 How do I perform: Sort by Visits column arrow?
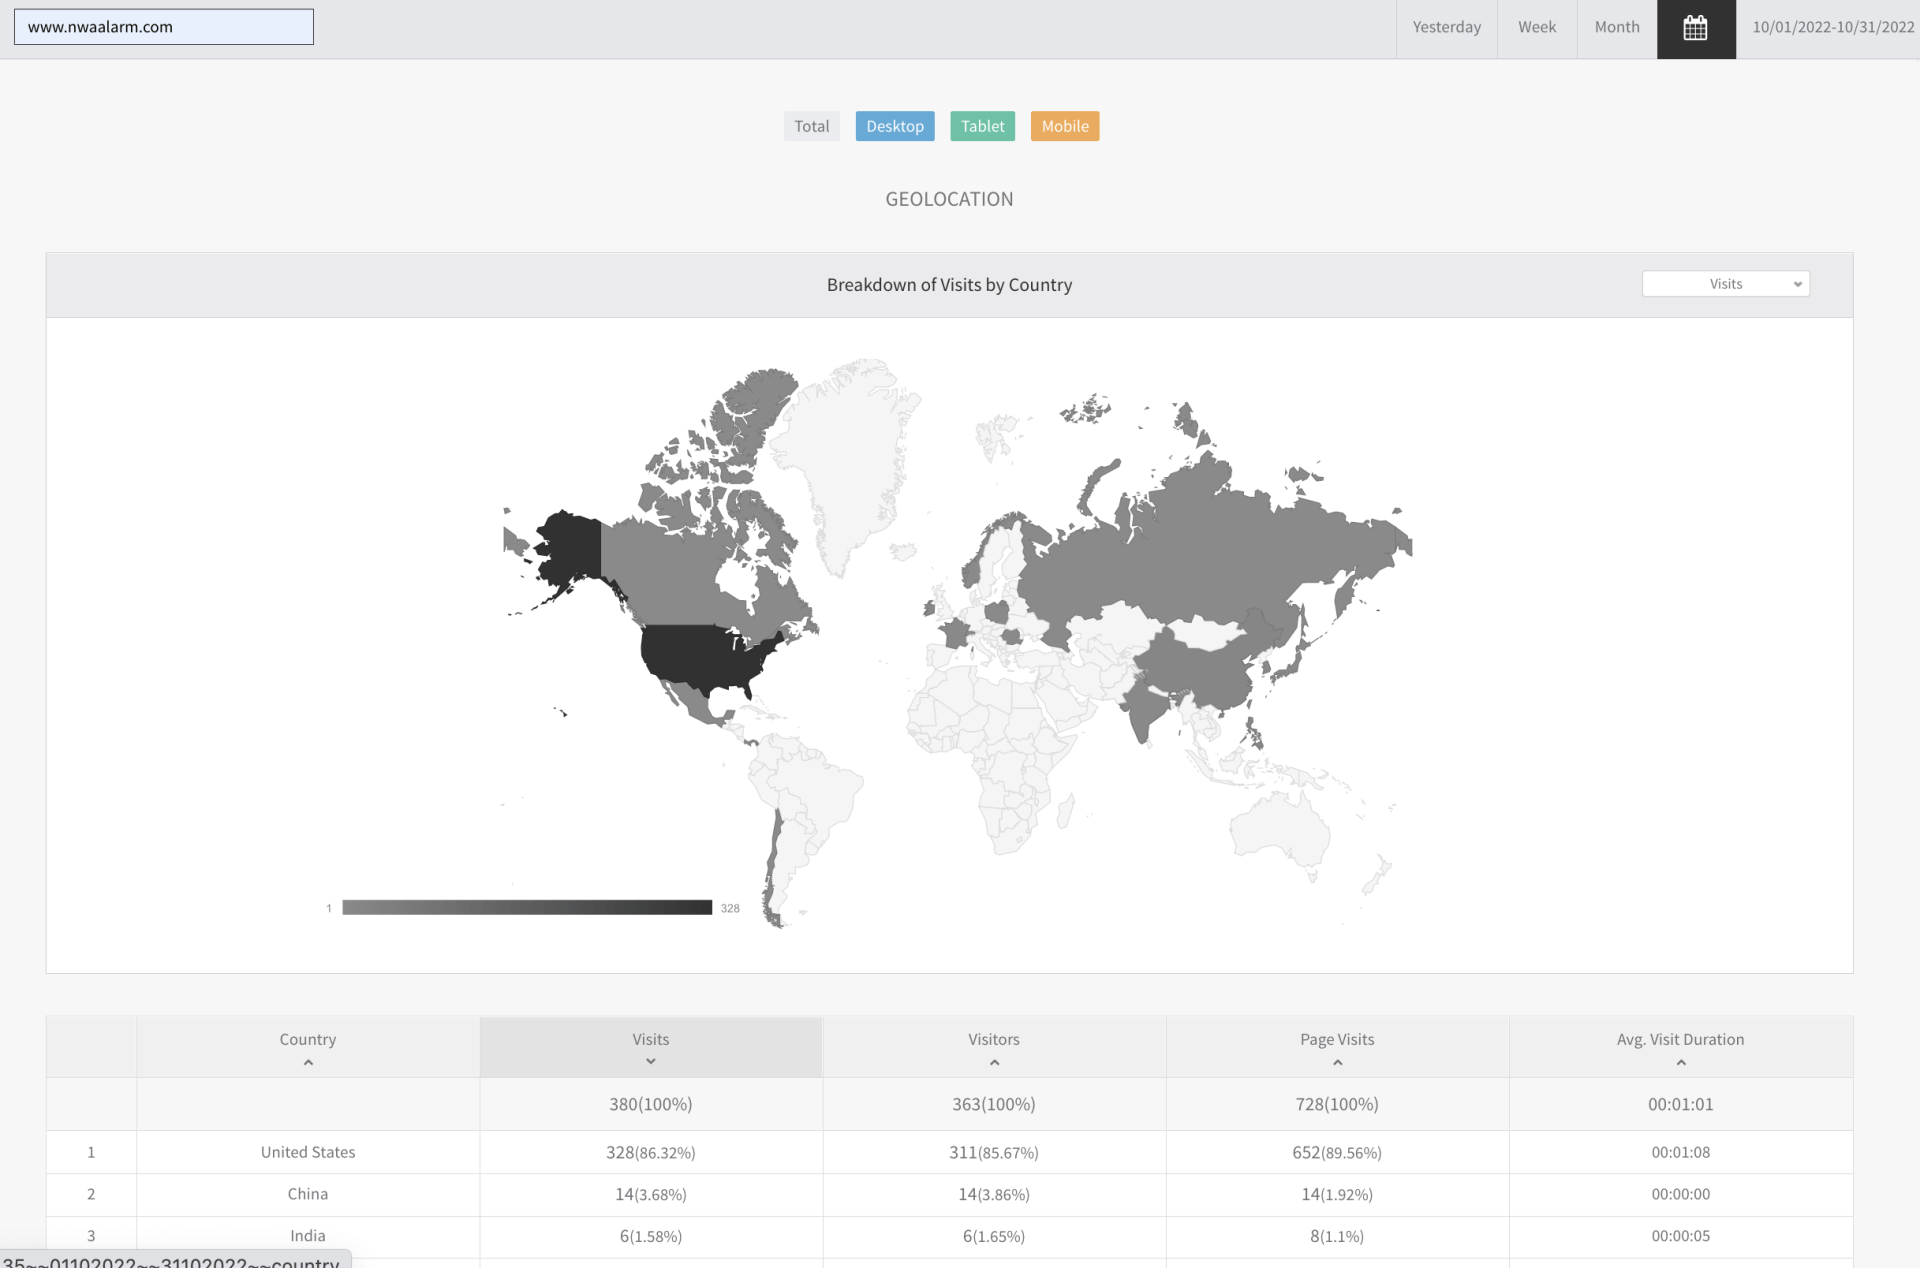(x=650, y=1062)
